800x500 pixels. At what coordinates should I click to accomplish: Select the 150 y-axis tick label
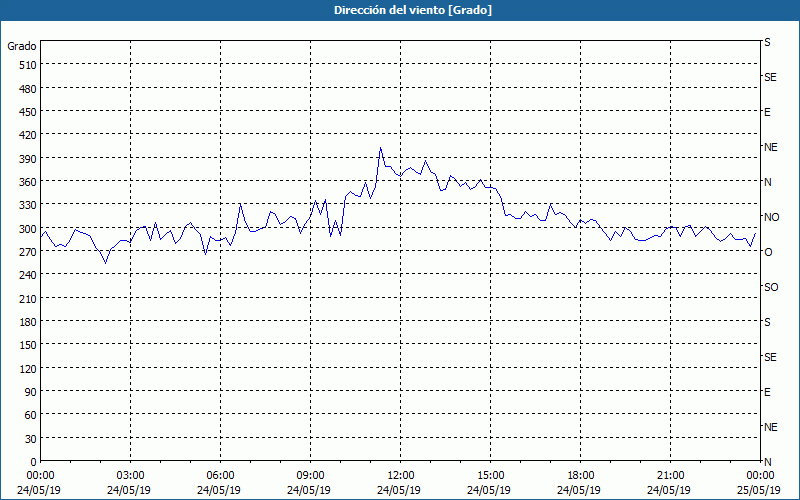point(29,345)
